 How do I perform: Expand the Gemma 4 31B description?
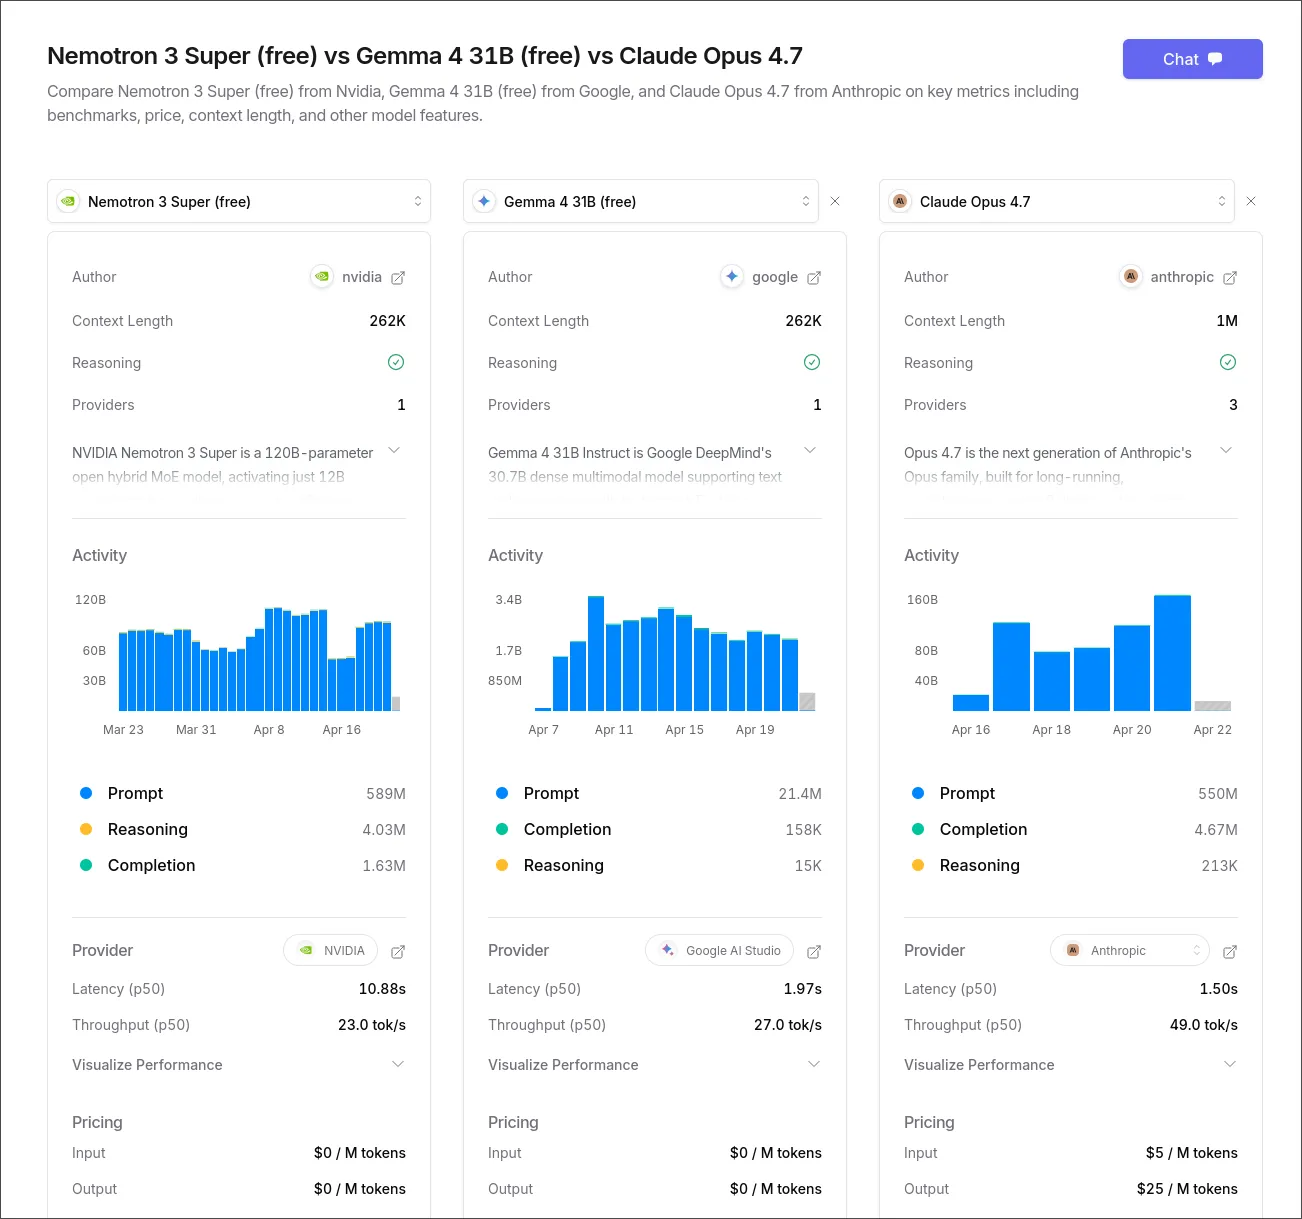(x=810, y=451)
